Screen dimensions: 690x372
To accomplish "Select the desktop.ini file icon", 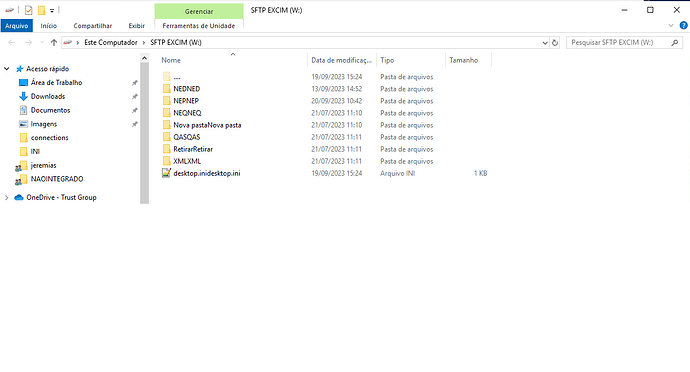I will (166, 173).
